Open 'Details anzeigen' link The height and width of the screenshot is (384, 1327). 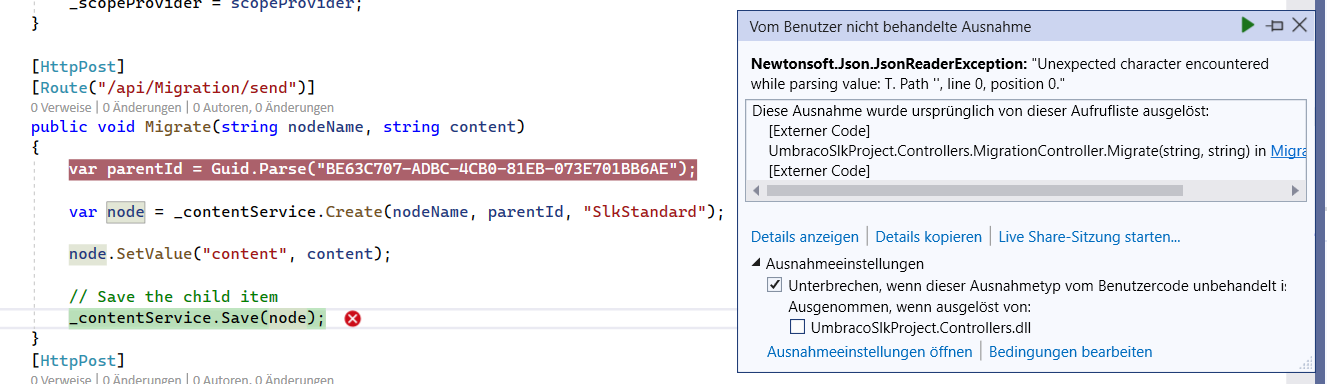[x=805, y=237]
